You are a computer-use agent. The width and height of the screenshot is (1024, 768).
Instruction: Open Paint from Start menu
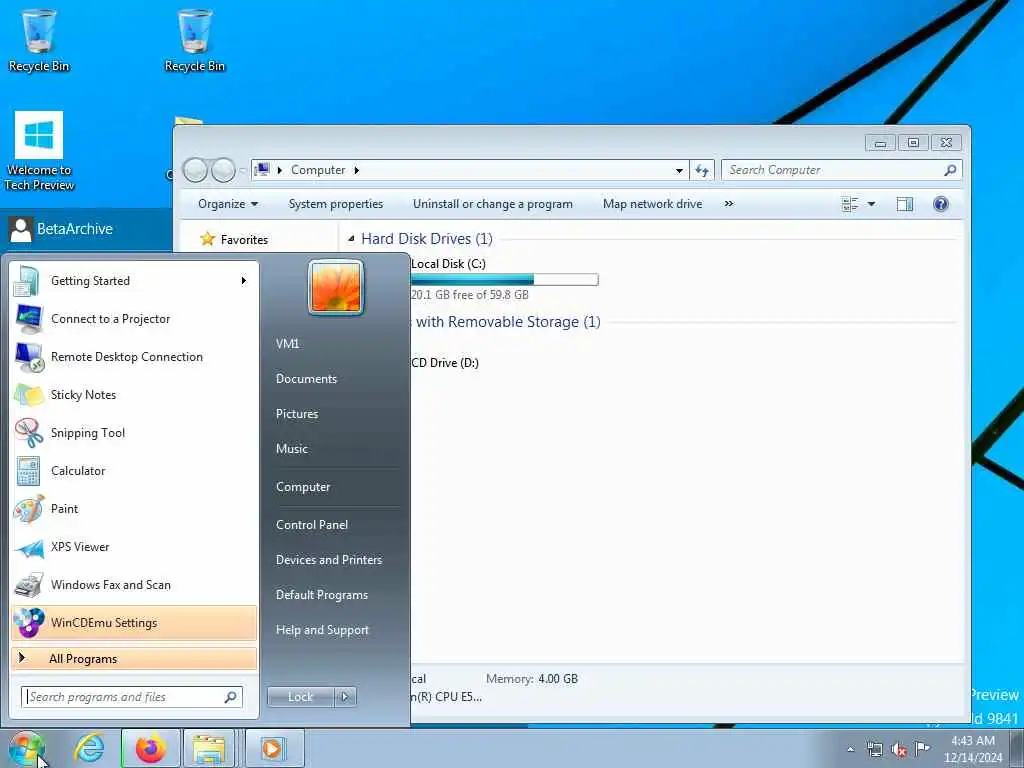(134, 509)
